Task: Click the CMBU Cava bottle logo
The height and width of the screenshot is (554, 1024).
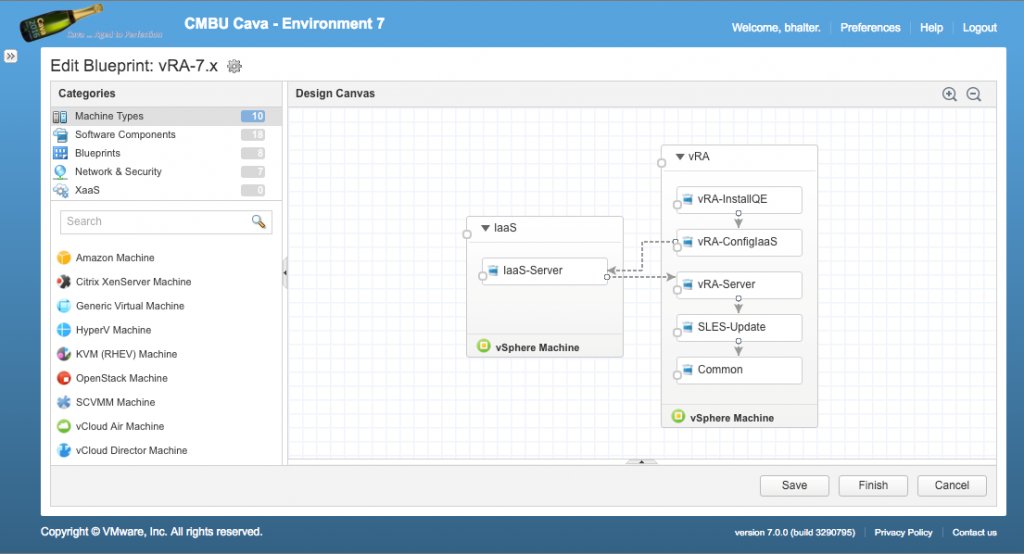Action: [x=62, y=22]
